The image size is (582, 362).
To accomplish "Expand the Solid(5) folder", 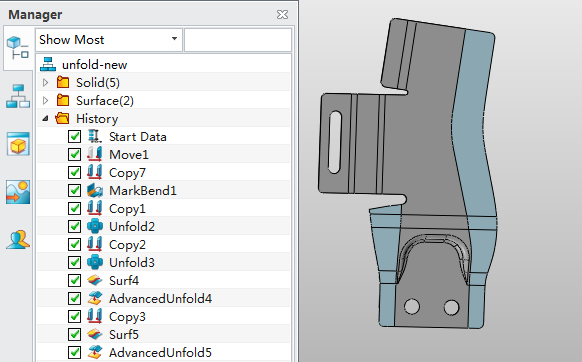I will 46,82.
